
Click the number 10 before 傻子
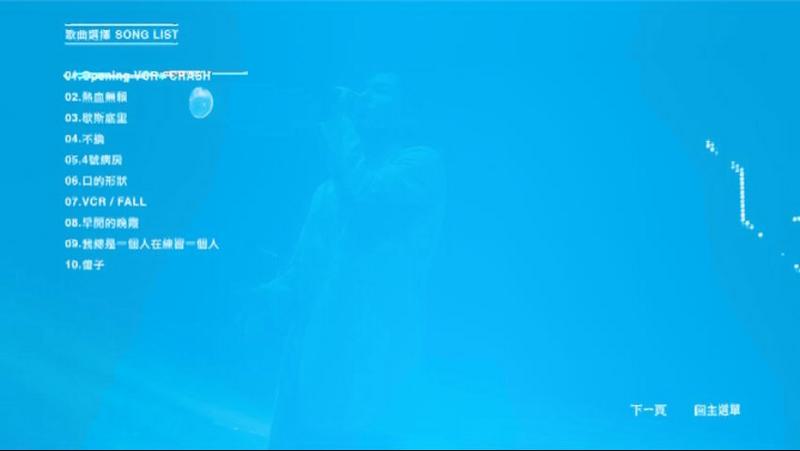[70, 265]
